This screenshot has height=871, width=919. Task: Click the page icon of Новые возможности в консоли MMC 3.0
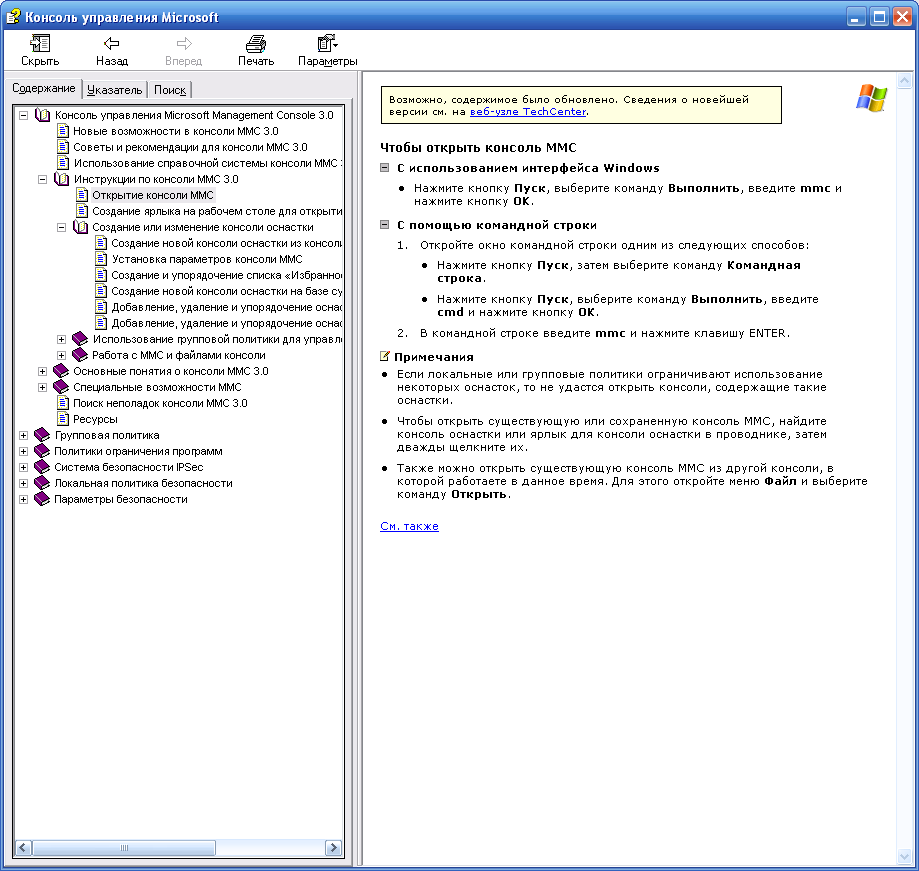(63, 131)
